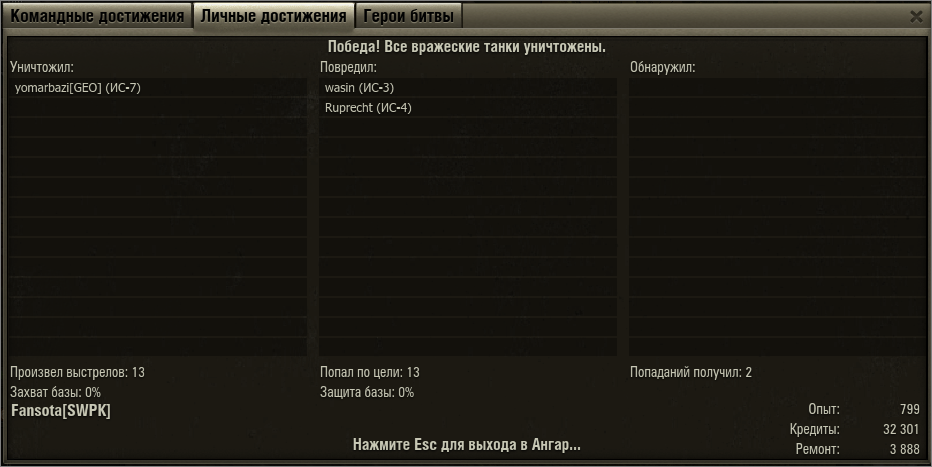Click the Кредиты value 32 301
Screen dimensions: 932x467
(901, 429)
